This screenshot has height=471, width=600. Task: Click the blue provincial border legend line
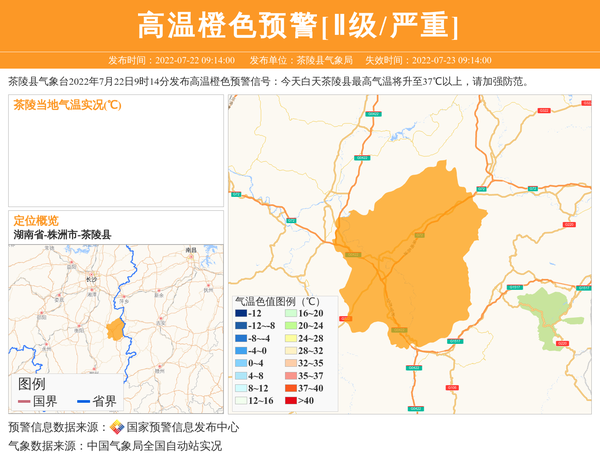(82, 402)
